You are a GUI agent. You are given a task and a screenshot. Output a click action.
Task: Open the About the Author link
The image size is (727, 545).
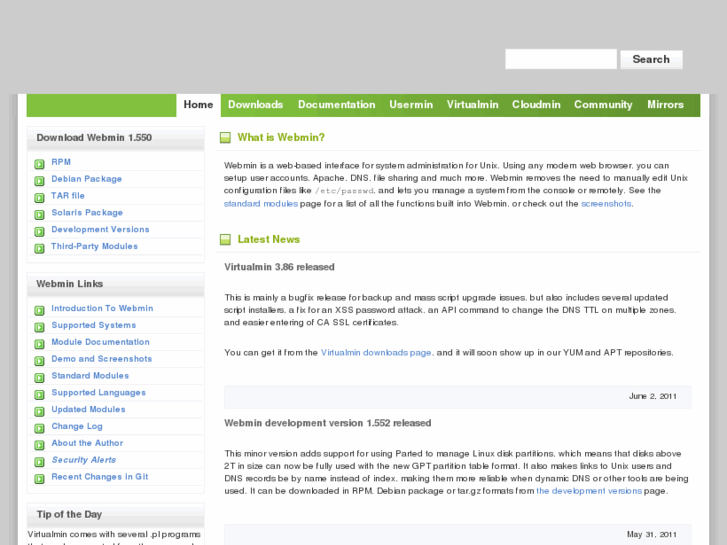88,443
